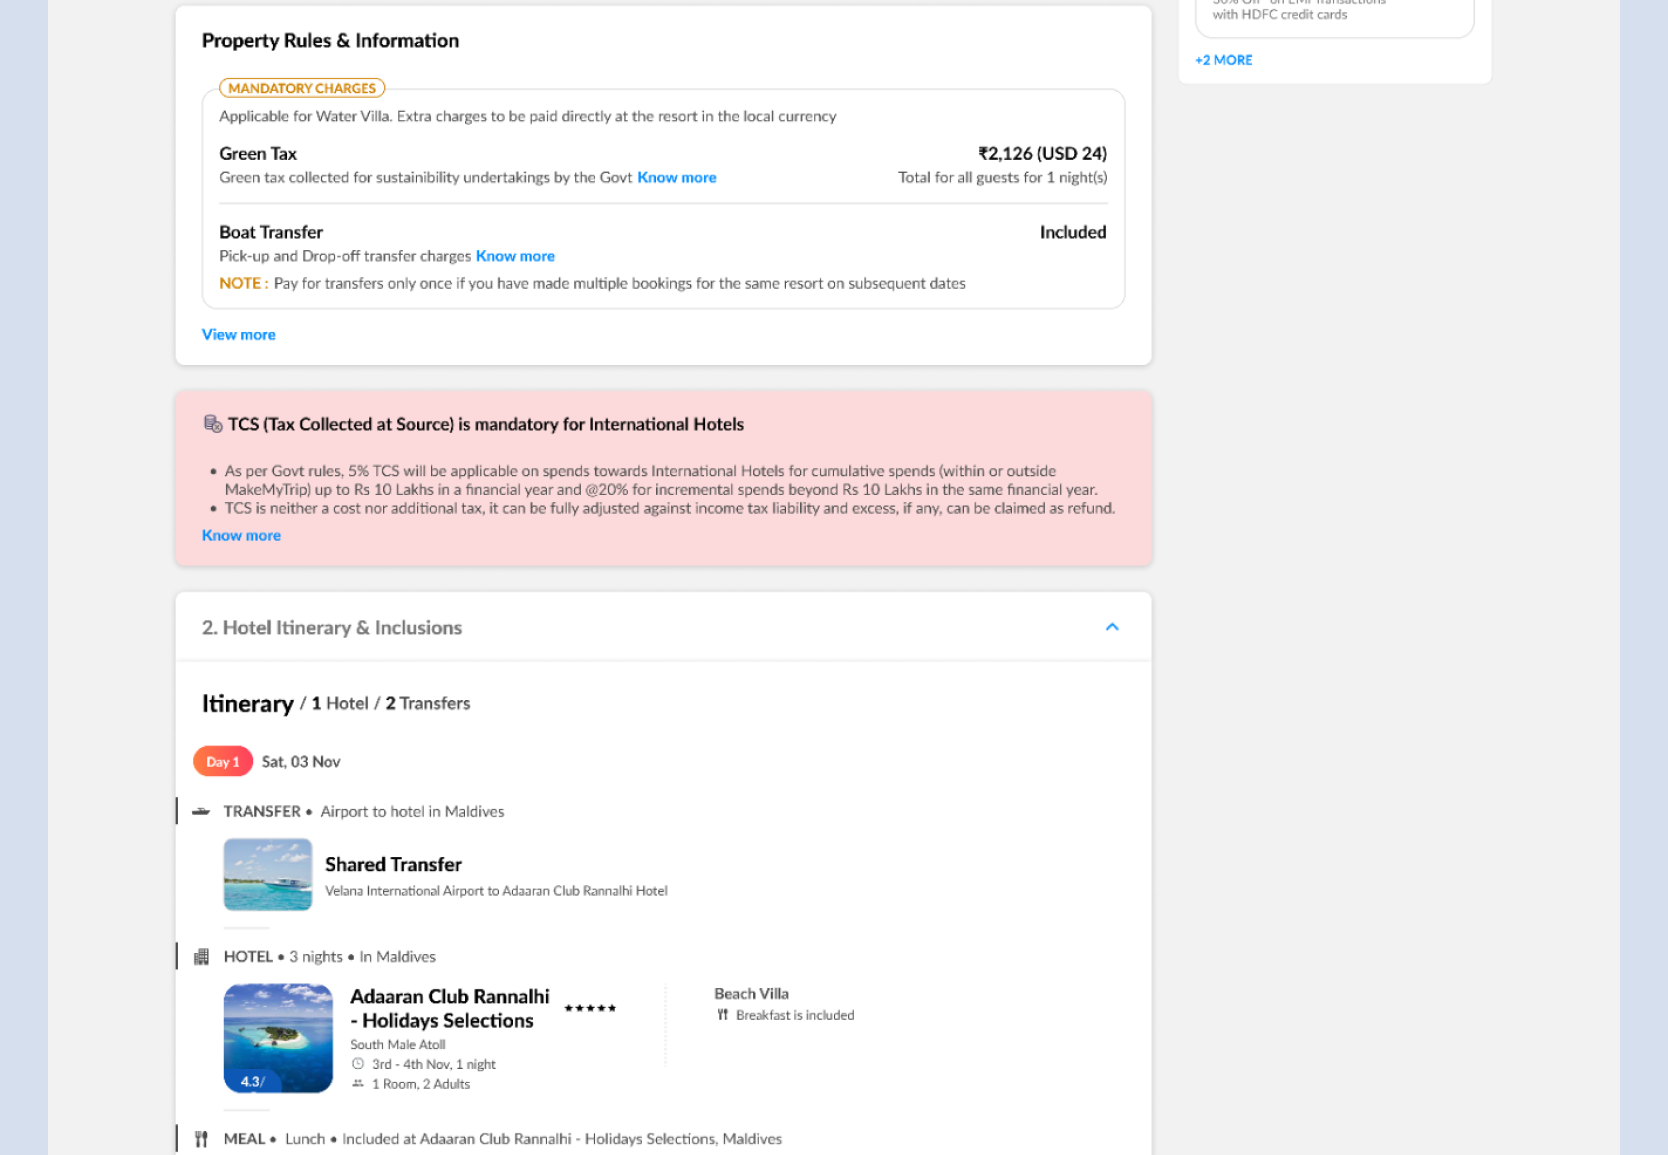Open Adaaran Club Rannalhi island photo

(x=278, y=1038)
